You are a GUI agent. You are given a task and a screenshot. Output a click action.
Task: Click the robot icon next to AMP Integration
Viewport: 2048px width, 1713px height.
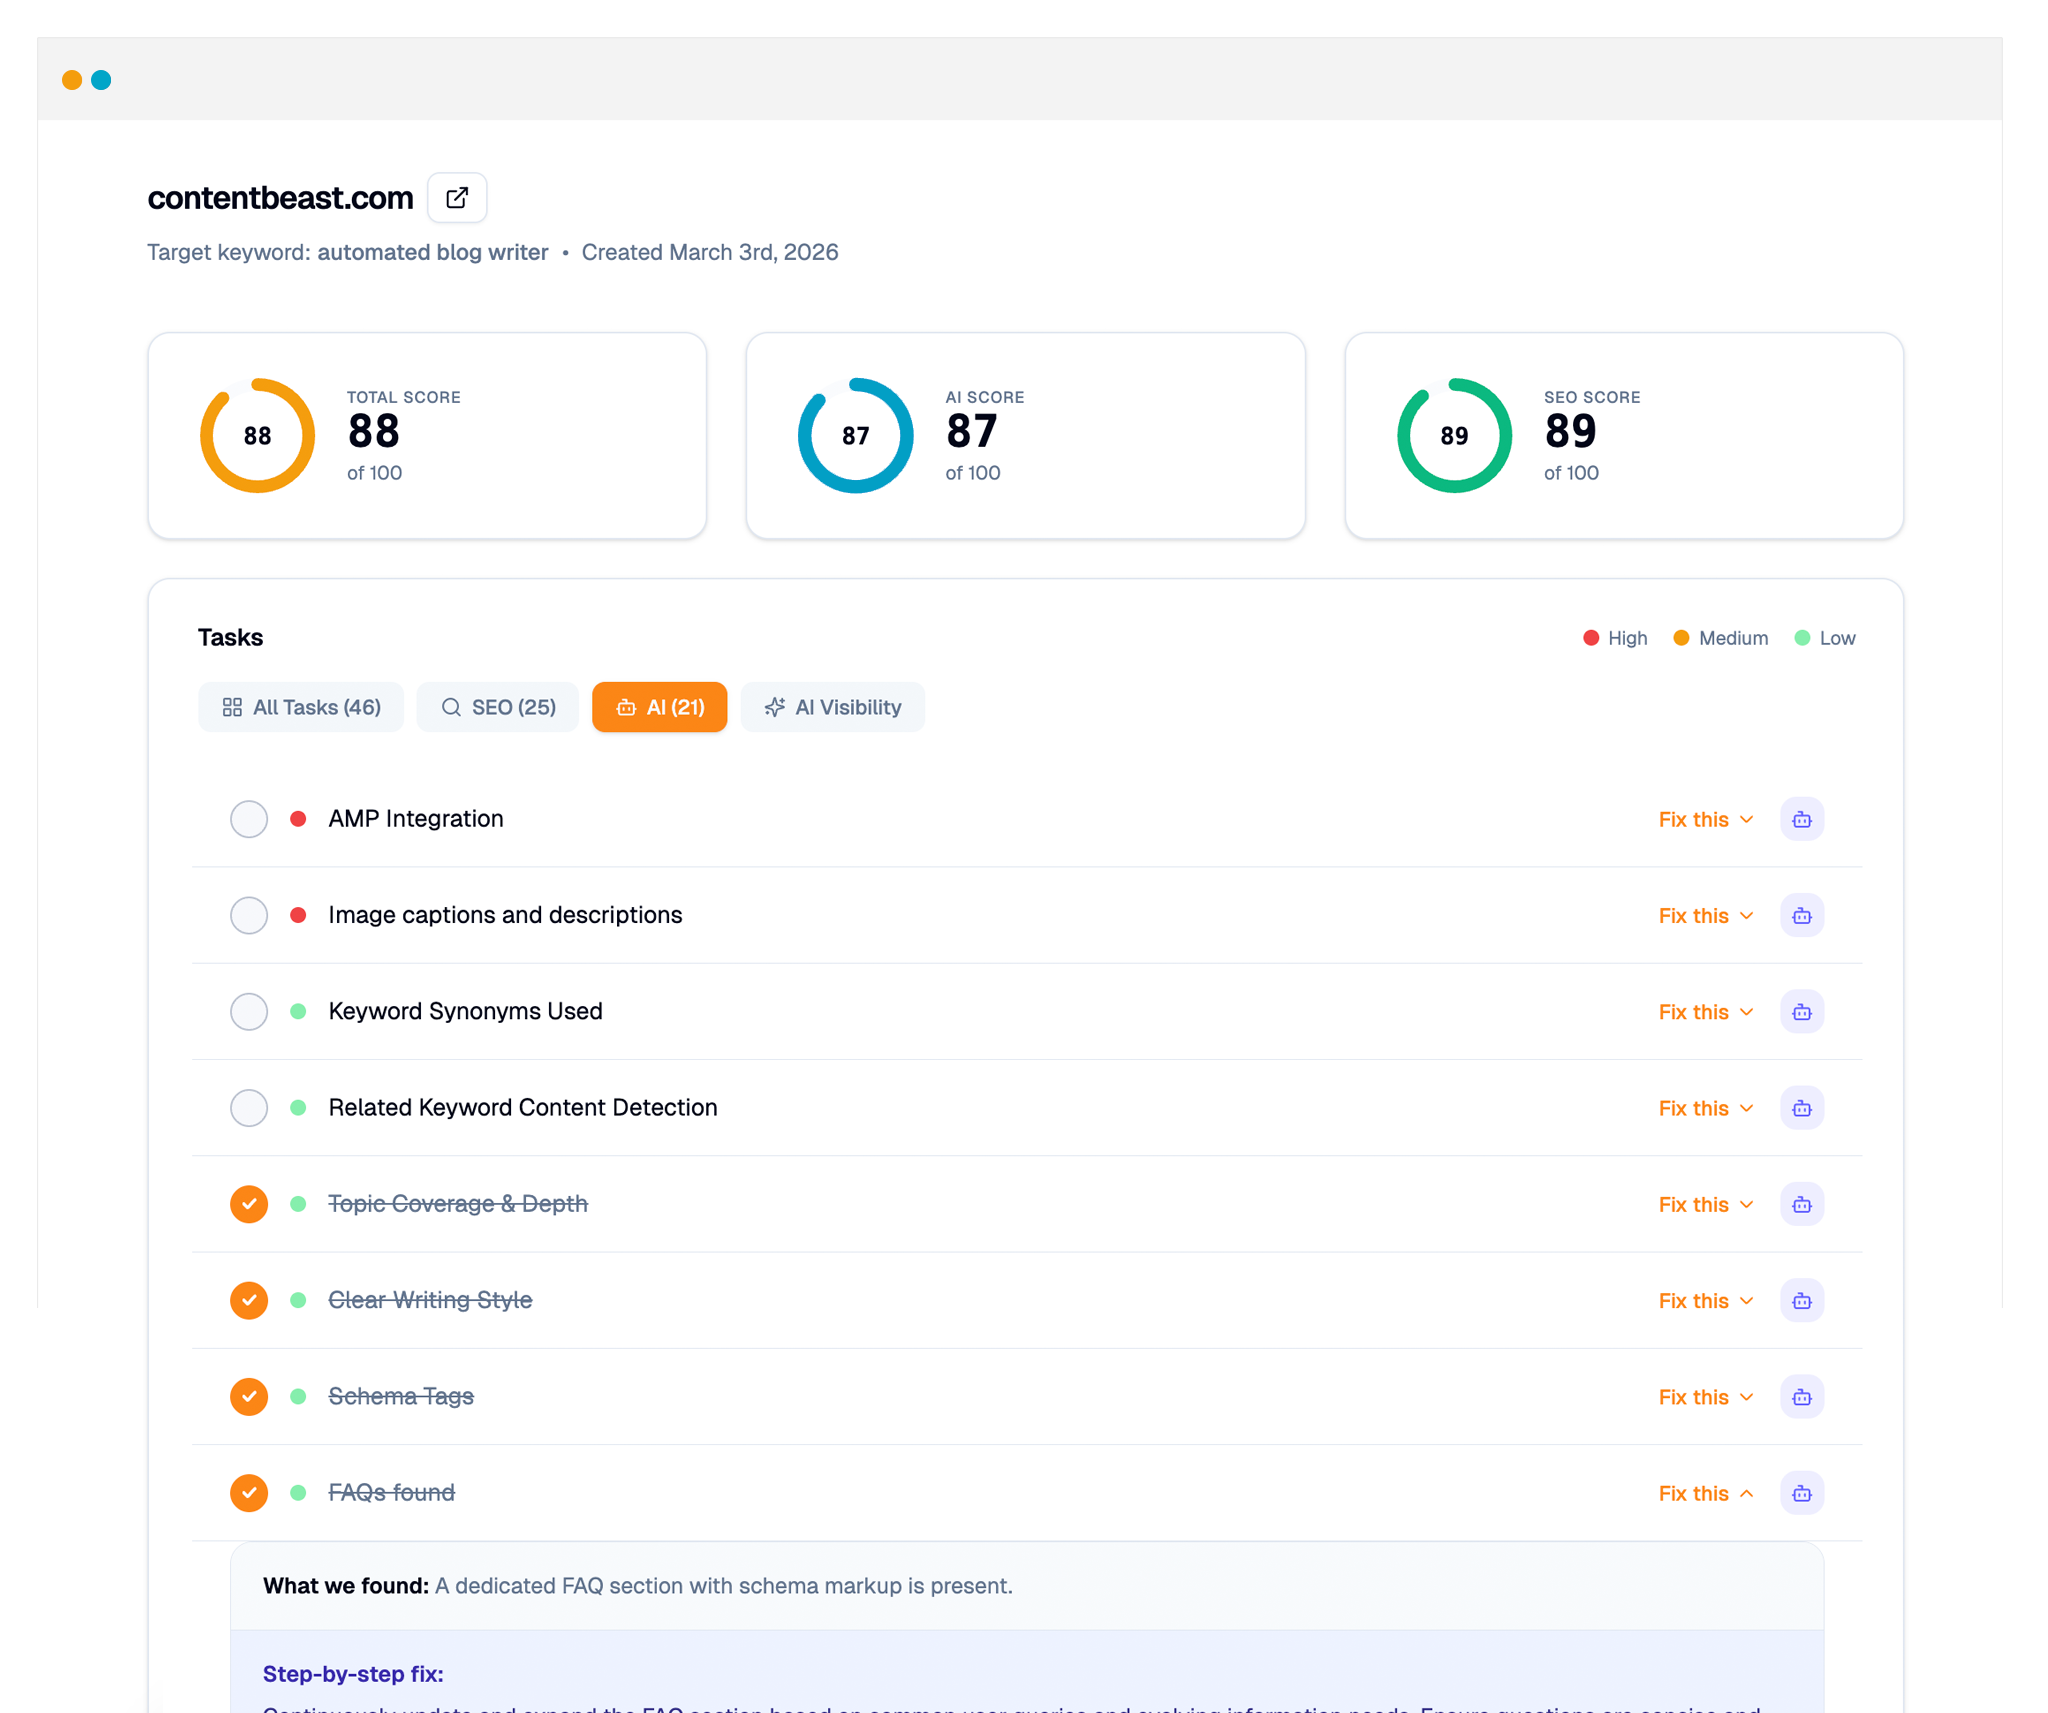(x=1801, y=819)
